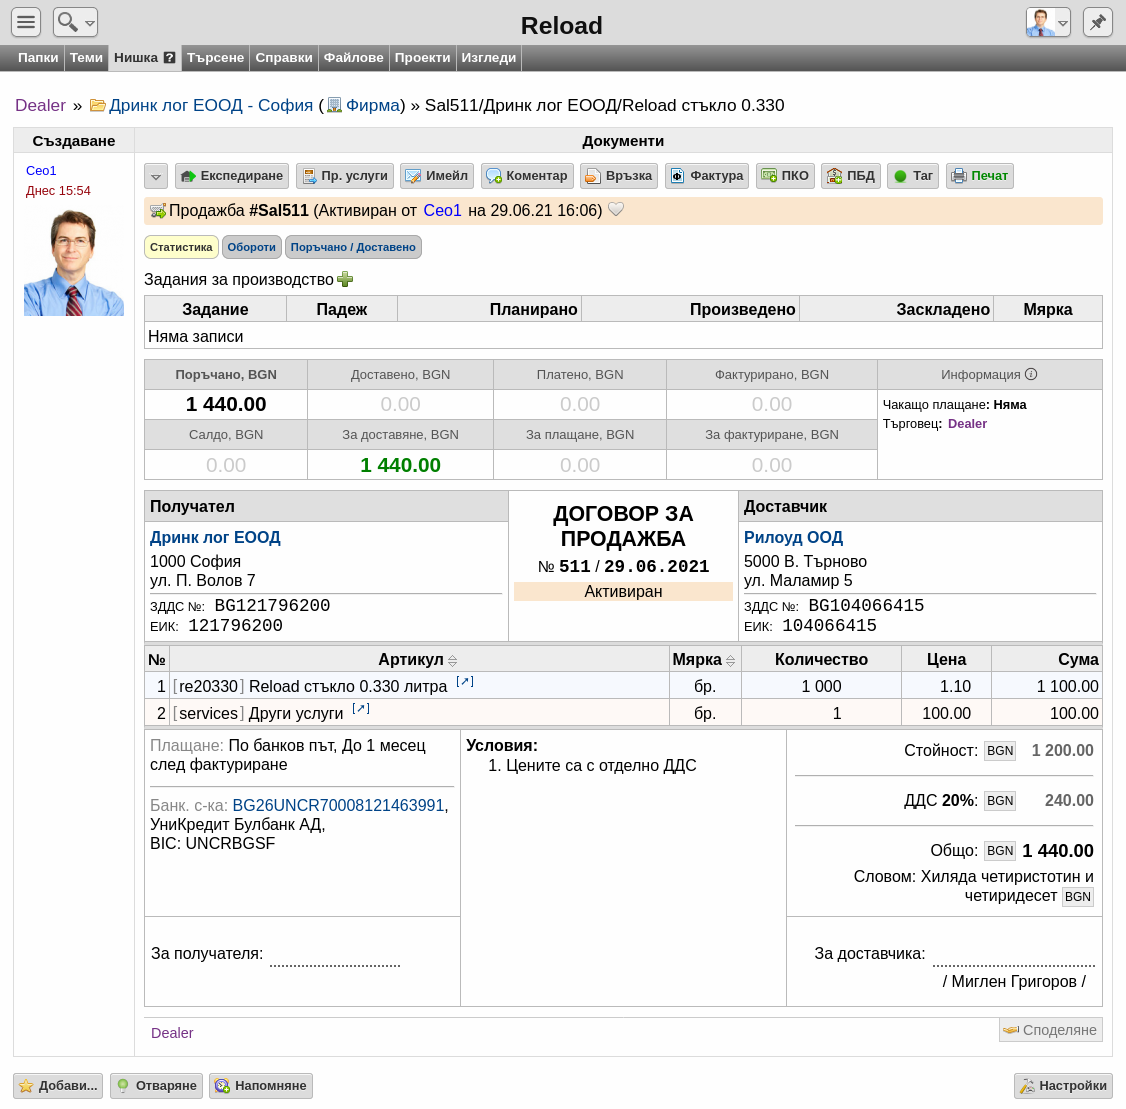Open the search magnifier dropdown
This screenshot has width=1126, height=1109.
tap(75, 22)
